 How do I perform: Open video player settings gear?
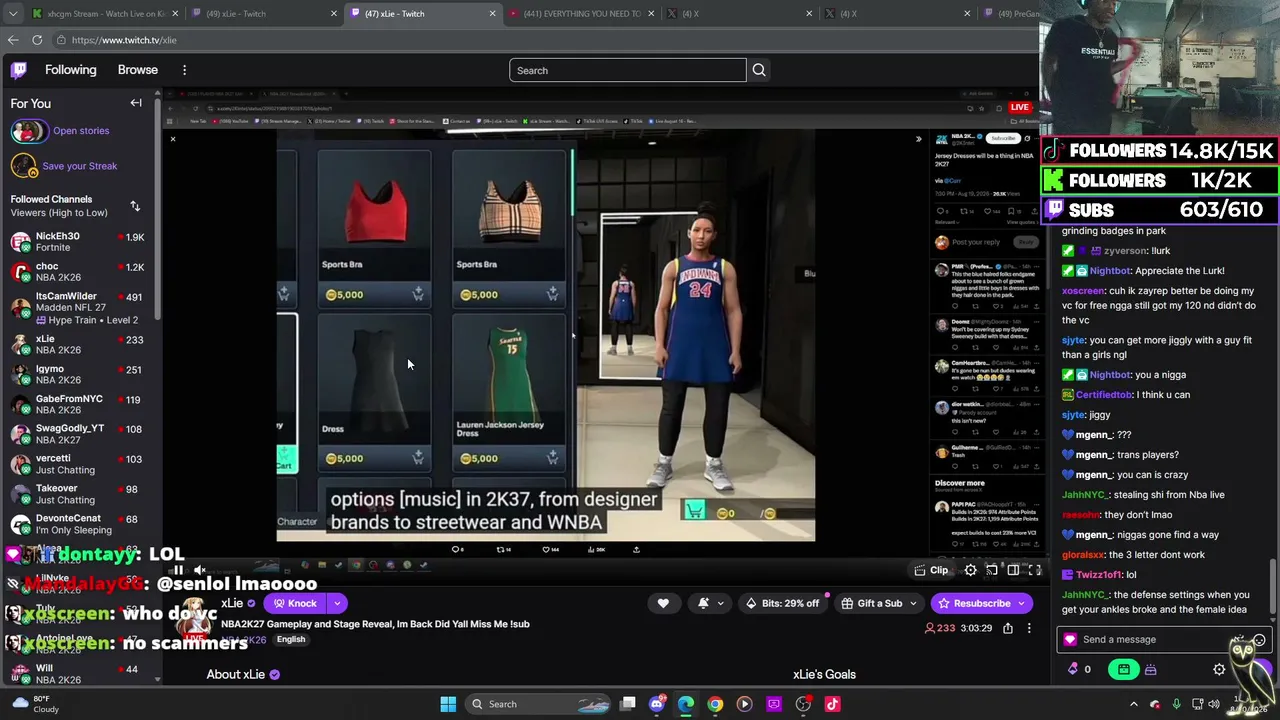pyautogui.click(x=970, y=570)
